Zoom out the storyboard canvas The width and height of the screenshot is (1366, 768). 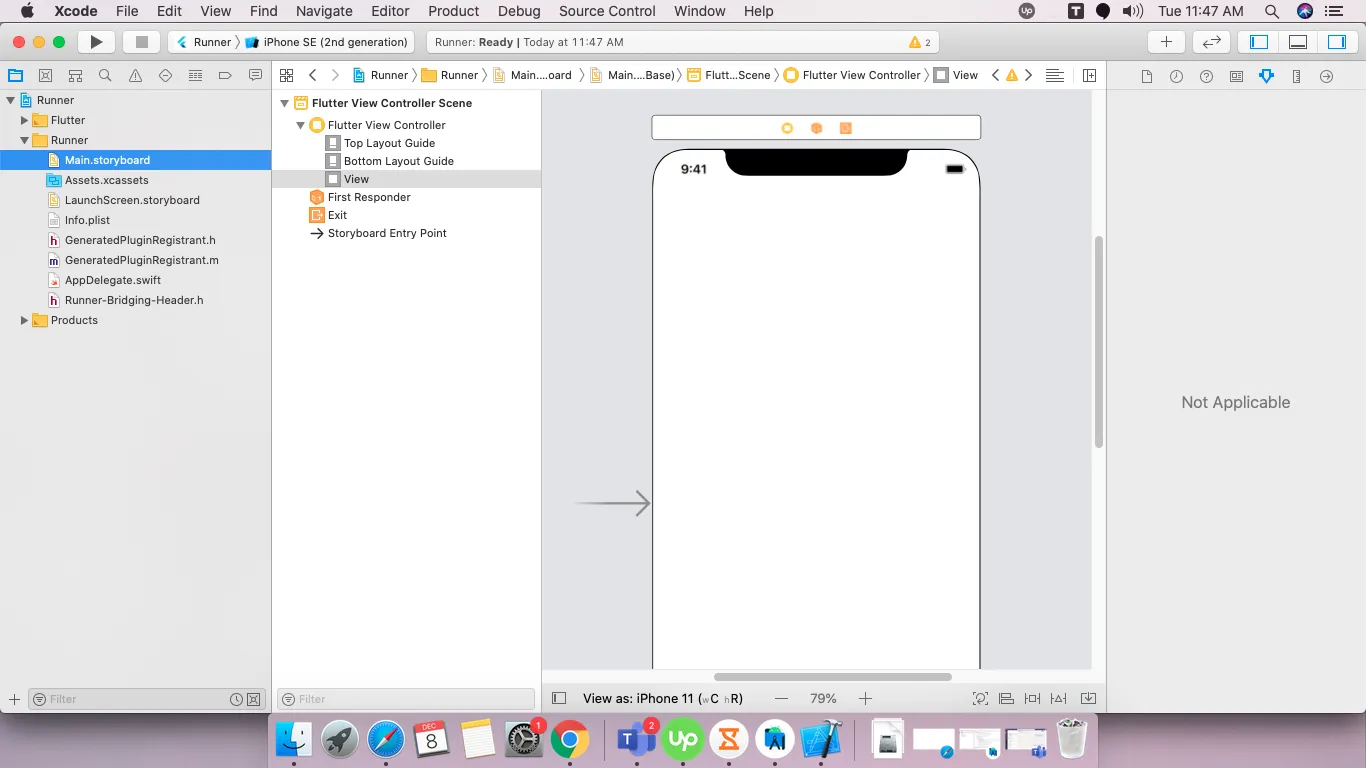782,698
